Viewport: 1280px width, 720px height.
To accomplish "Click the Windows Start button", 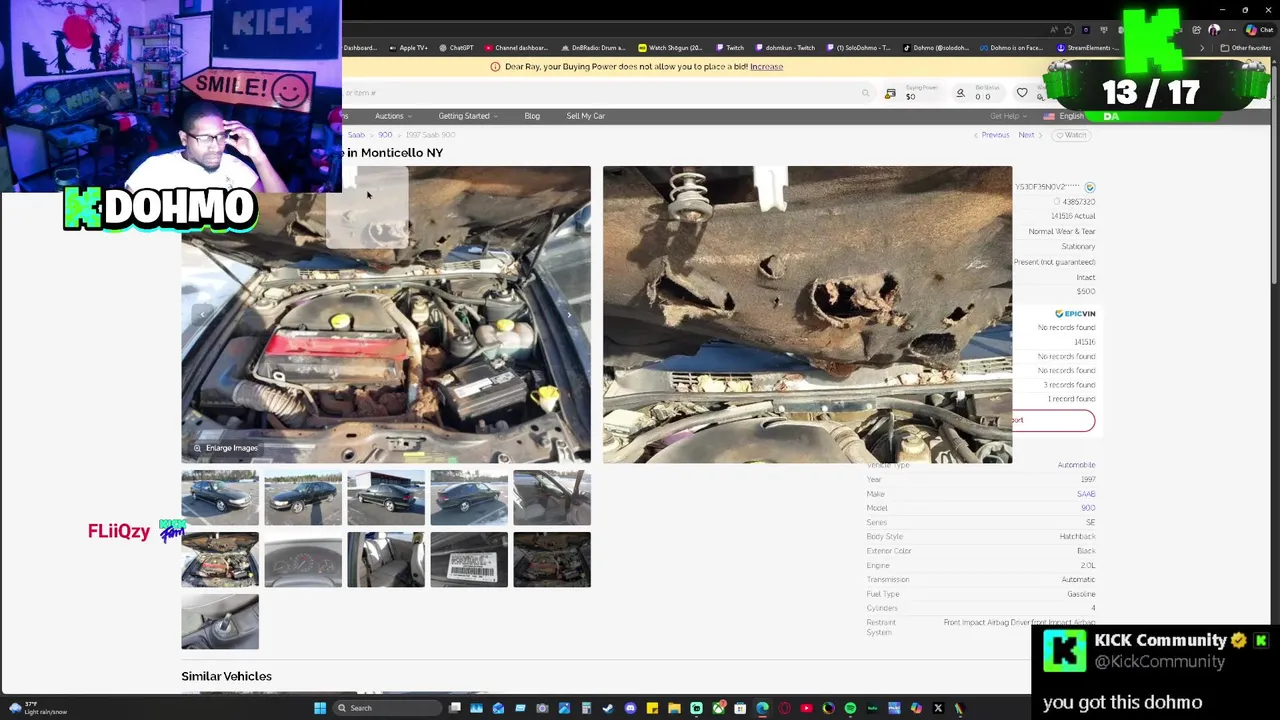I will click(320, 708).
